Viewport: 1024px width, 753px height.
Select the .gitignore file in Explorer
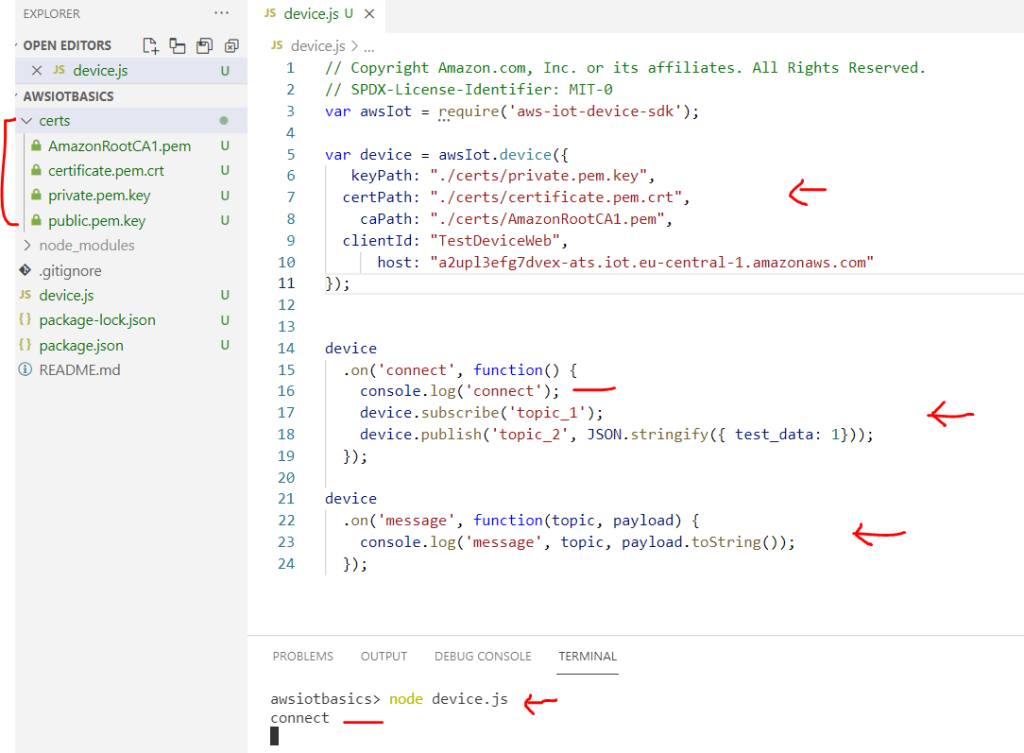click(70, 270)
